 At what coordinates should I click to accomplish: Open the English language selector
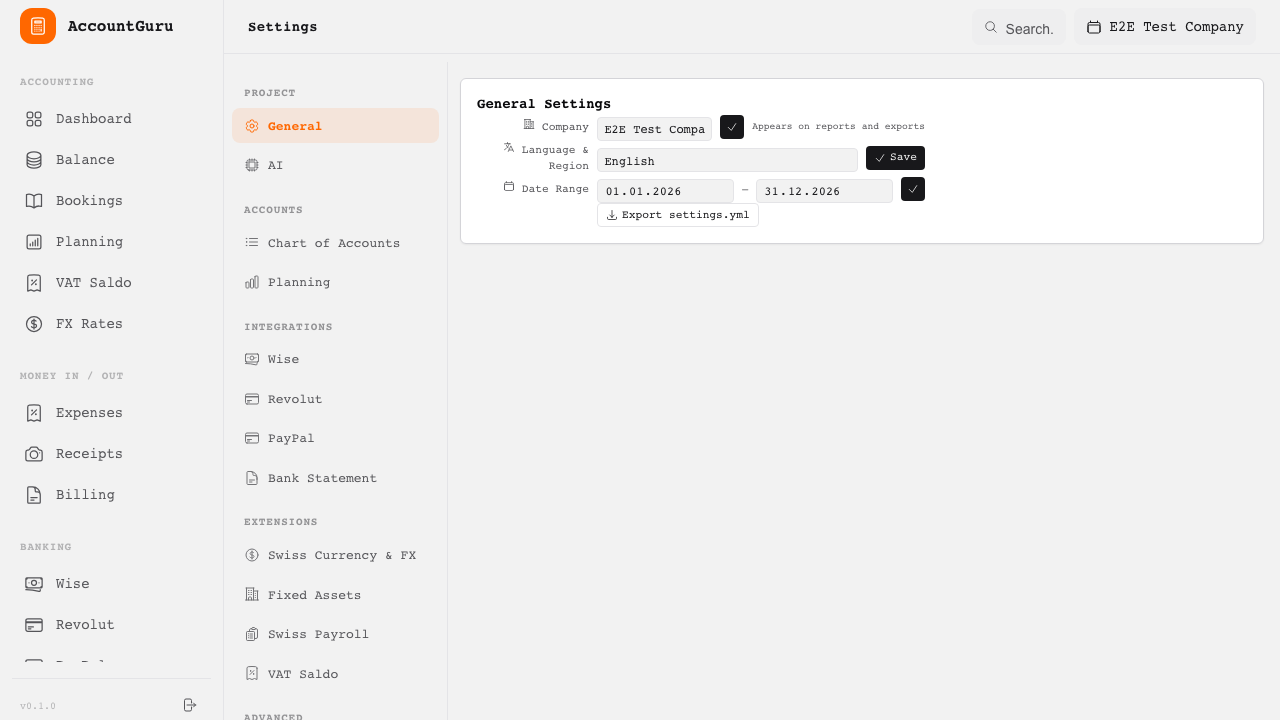[x=727, y=161]
